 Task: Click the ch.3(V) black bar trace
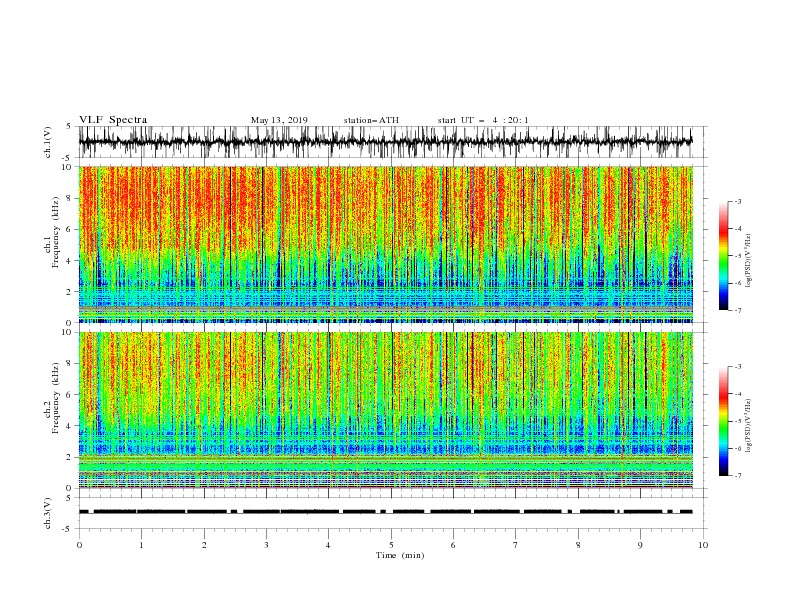(386, 512)
